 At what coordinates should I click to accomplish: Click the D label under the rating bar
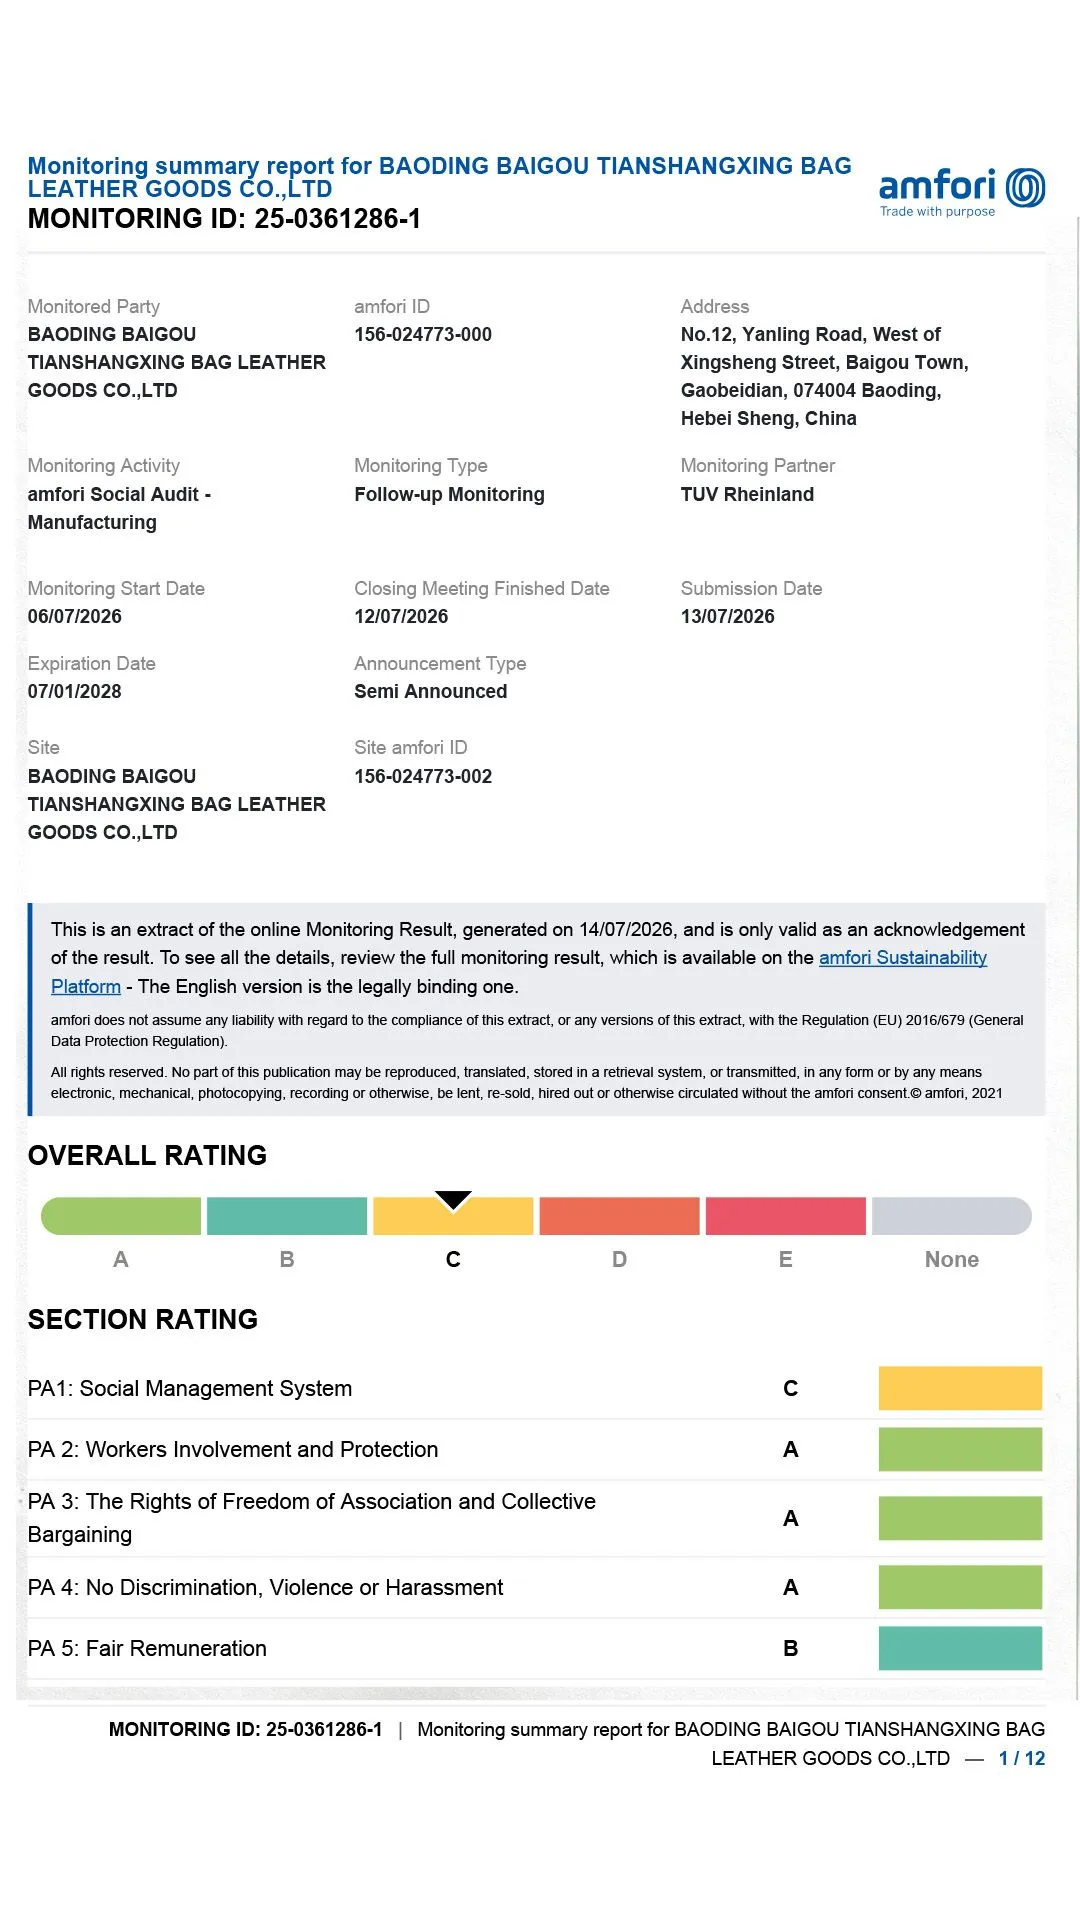619,1259
